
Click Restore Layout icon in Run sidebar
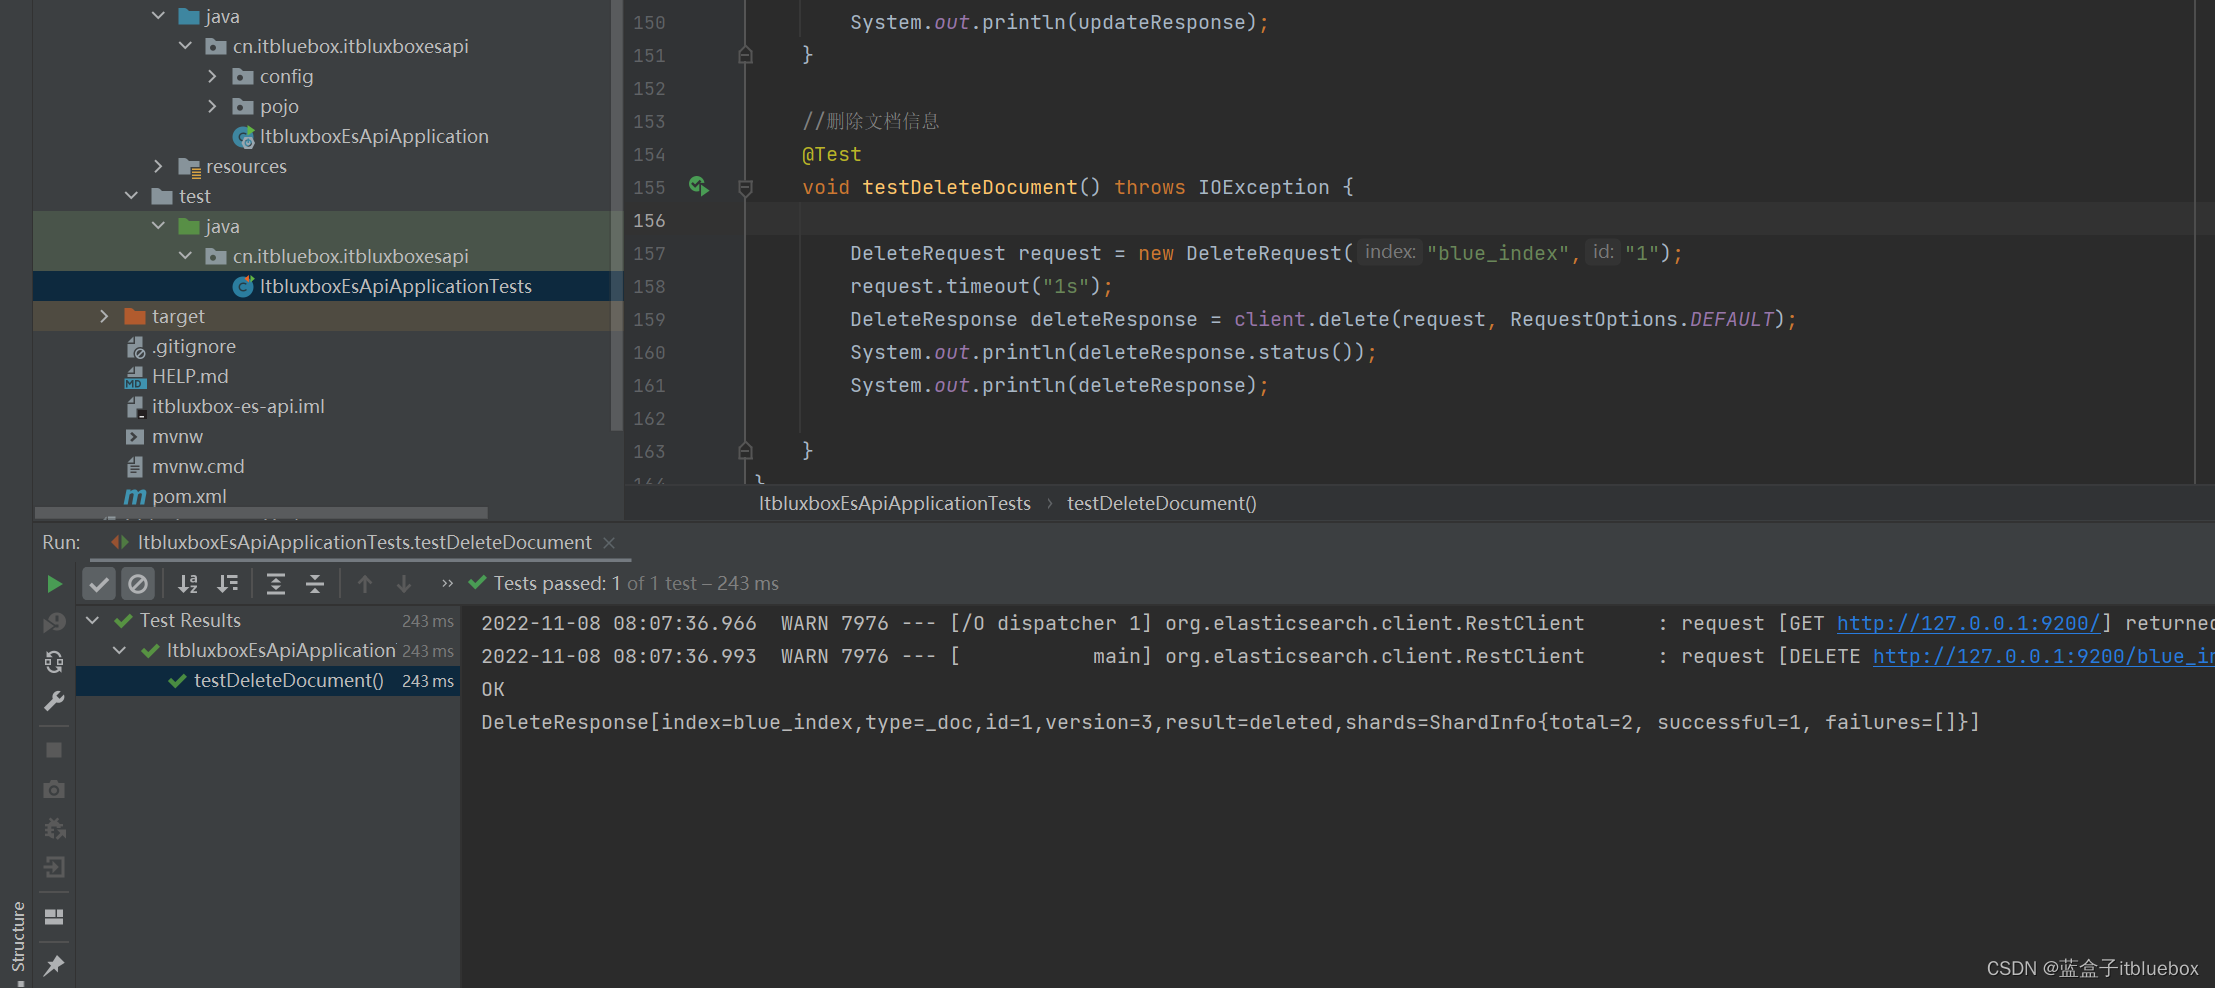54,917
